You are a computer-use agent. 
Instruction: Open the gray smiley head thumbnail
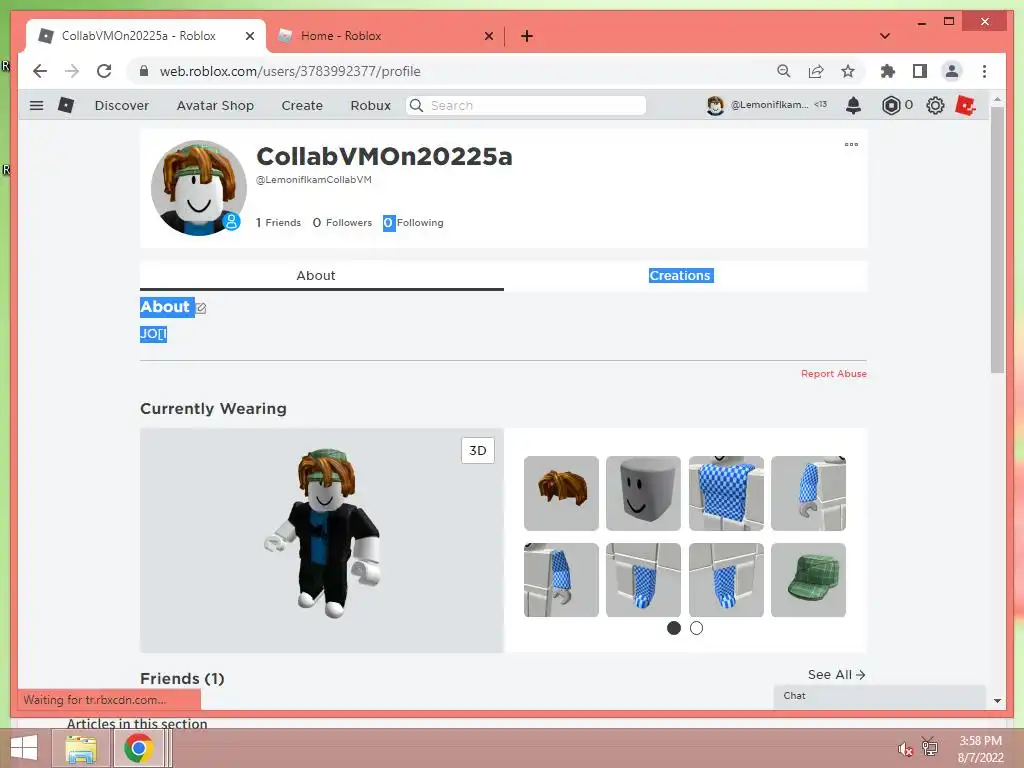(x=643, y=493)
